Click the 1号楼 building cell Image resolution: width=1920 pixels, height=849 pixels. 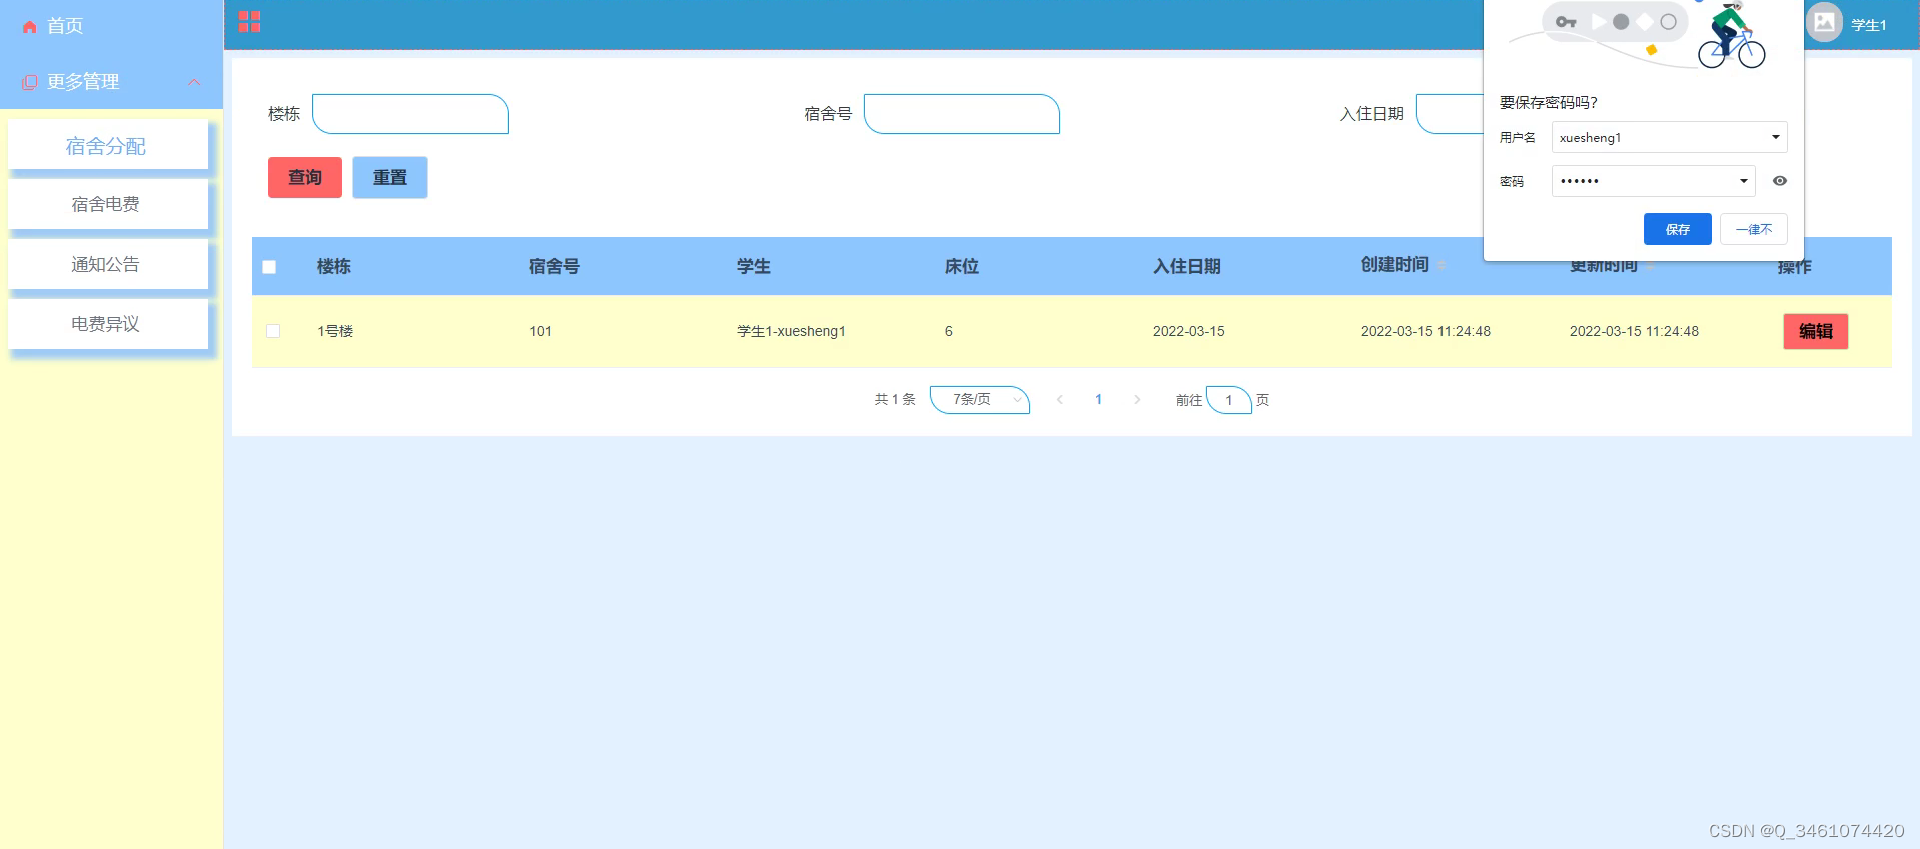pos(335,331)
